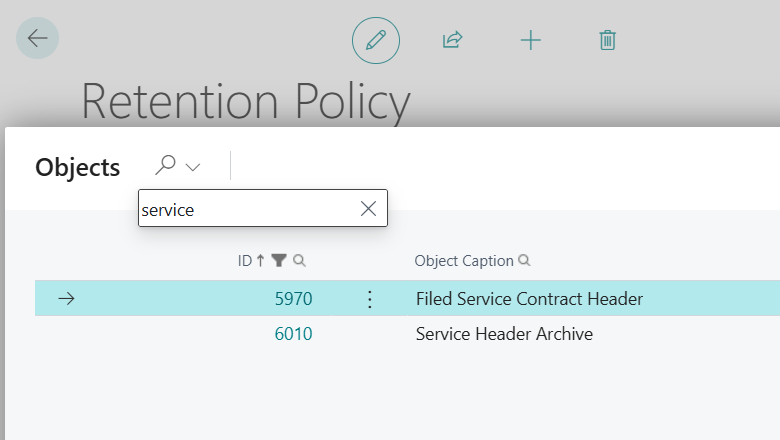The image size is (780, 440).
Task: Open the ID column filter funnel
Action: point(279,261)
